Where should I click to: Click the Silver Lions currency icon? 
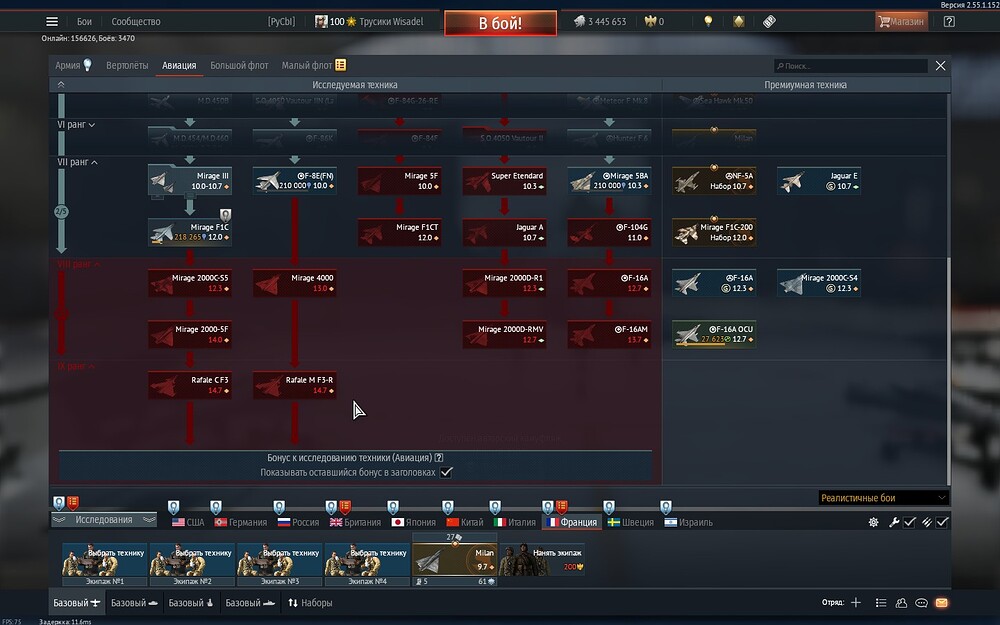[579, 22]
